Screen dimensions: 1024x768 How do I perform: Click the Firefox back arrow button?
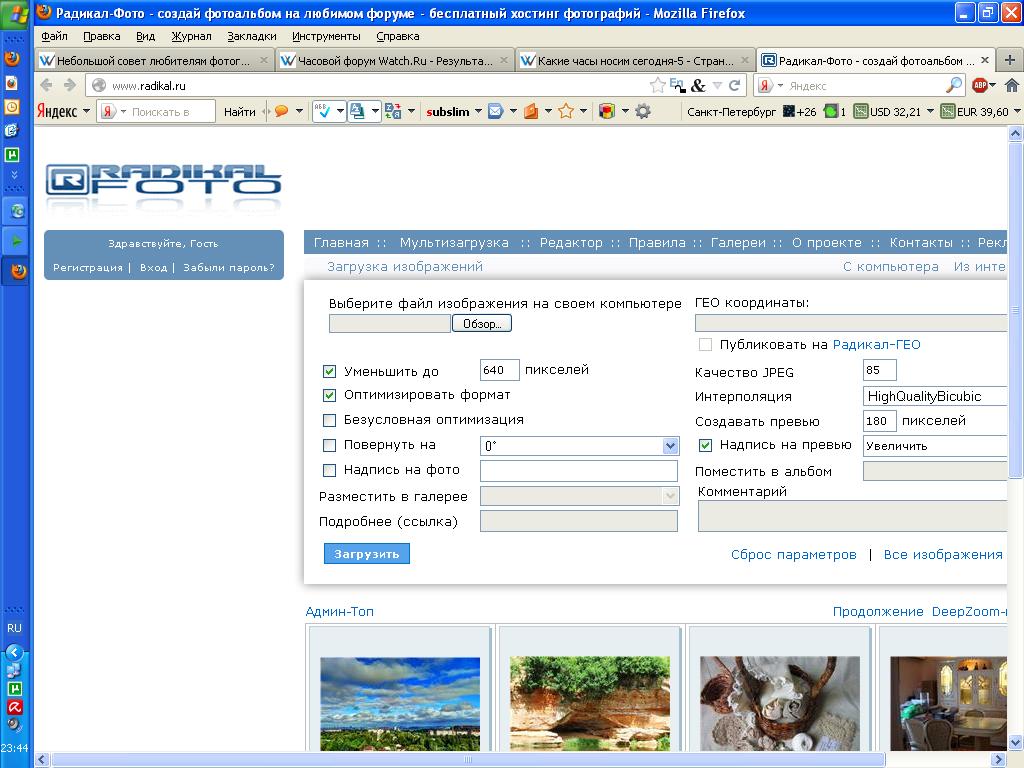[48, 86]
